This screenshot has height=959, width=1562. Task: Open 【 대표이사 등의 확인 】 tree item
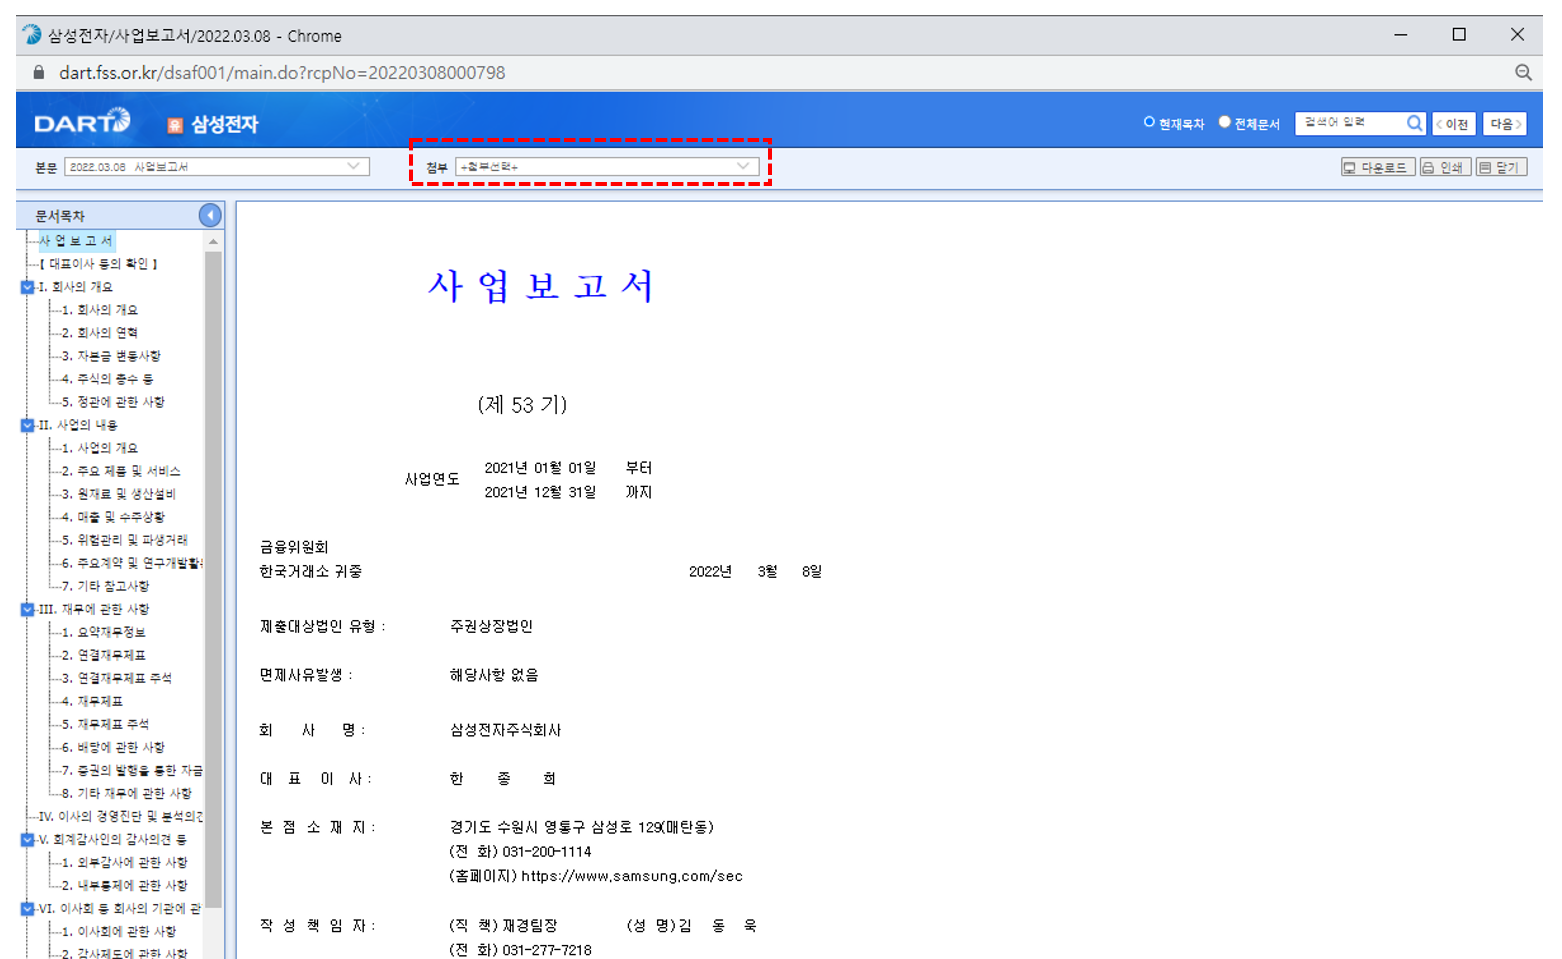click(98, 264)
